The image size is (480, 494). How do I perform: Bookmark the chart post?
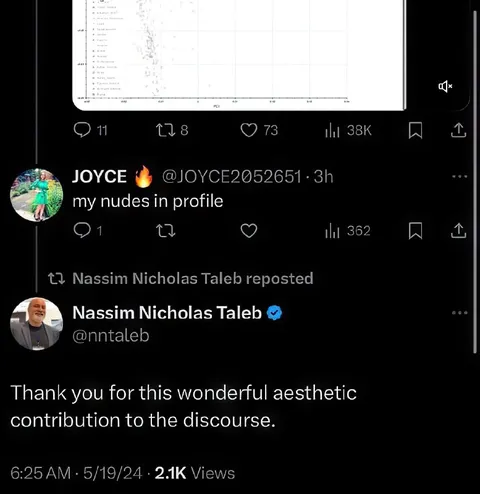click(x=415, y=130)
